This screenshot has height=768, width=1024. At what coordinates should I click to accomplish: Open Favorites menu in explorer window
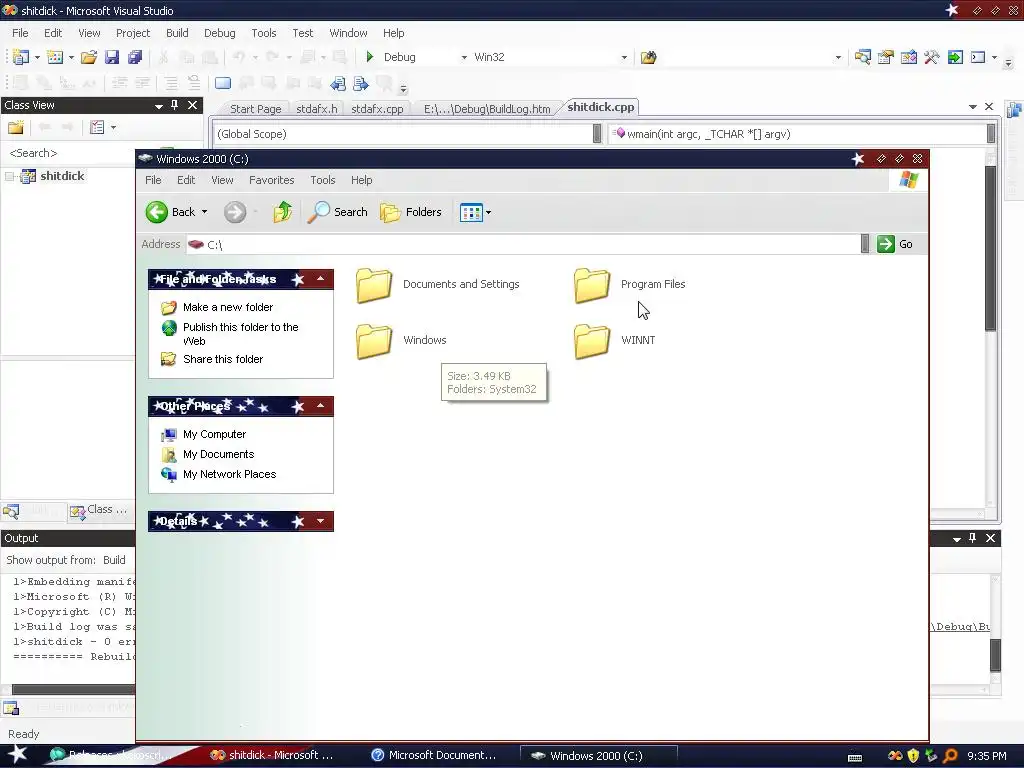coord(272,180)
